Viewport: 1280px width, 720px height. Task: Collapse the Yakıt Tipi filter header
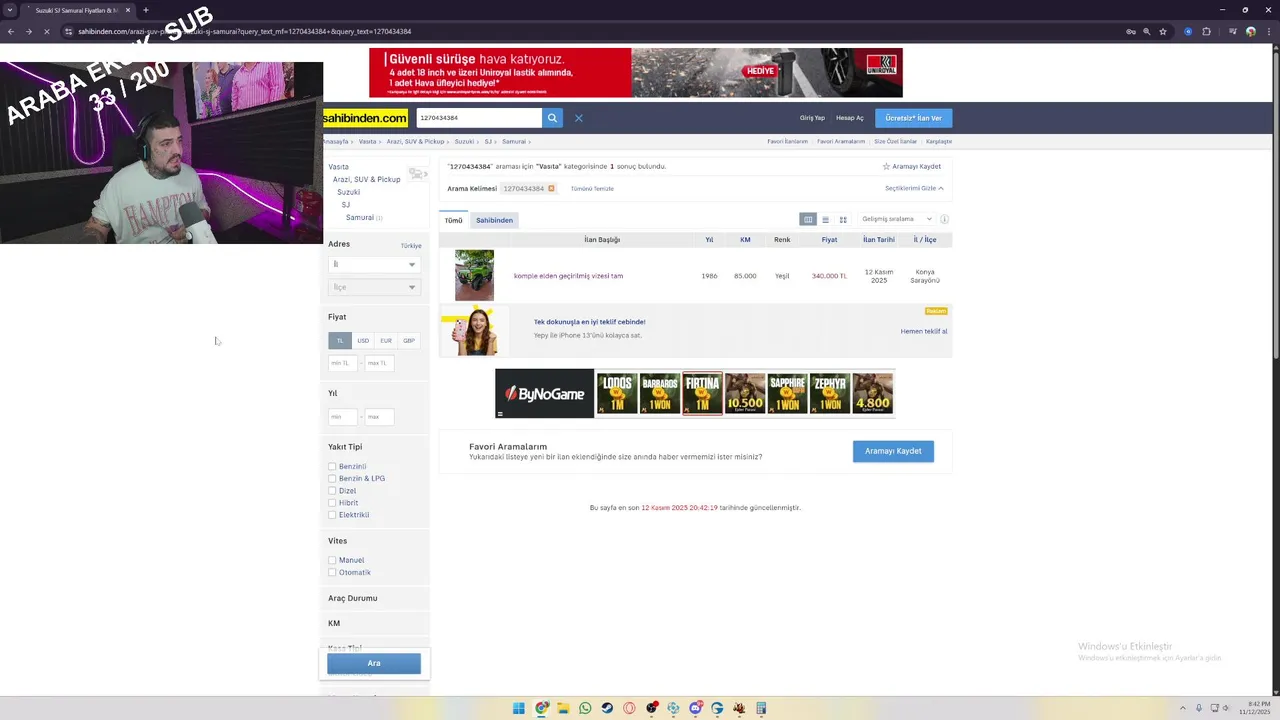[345, 447]
